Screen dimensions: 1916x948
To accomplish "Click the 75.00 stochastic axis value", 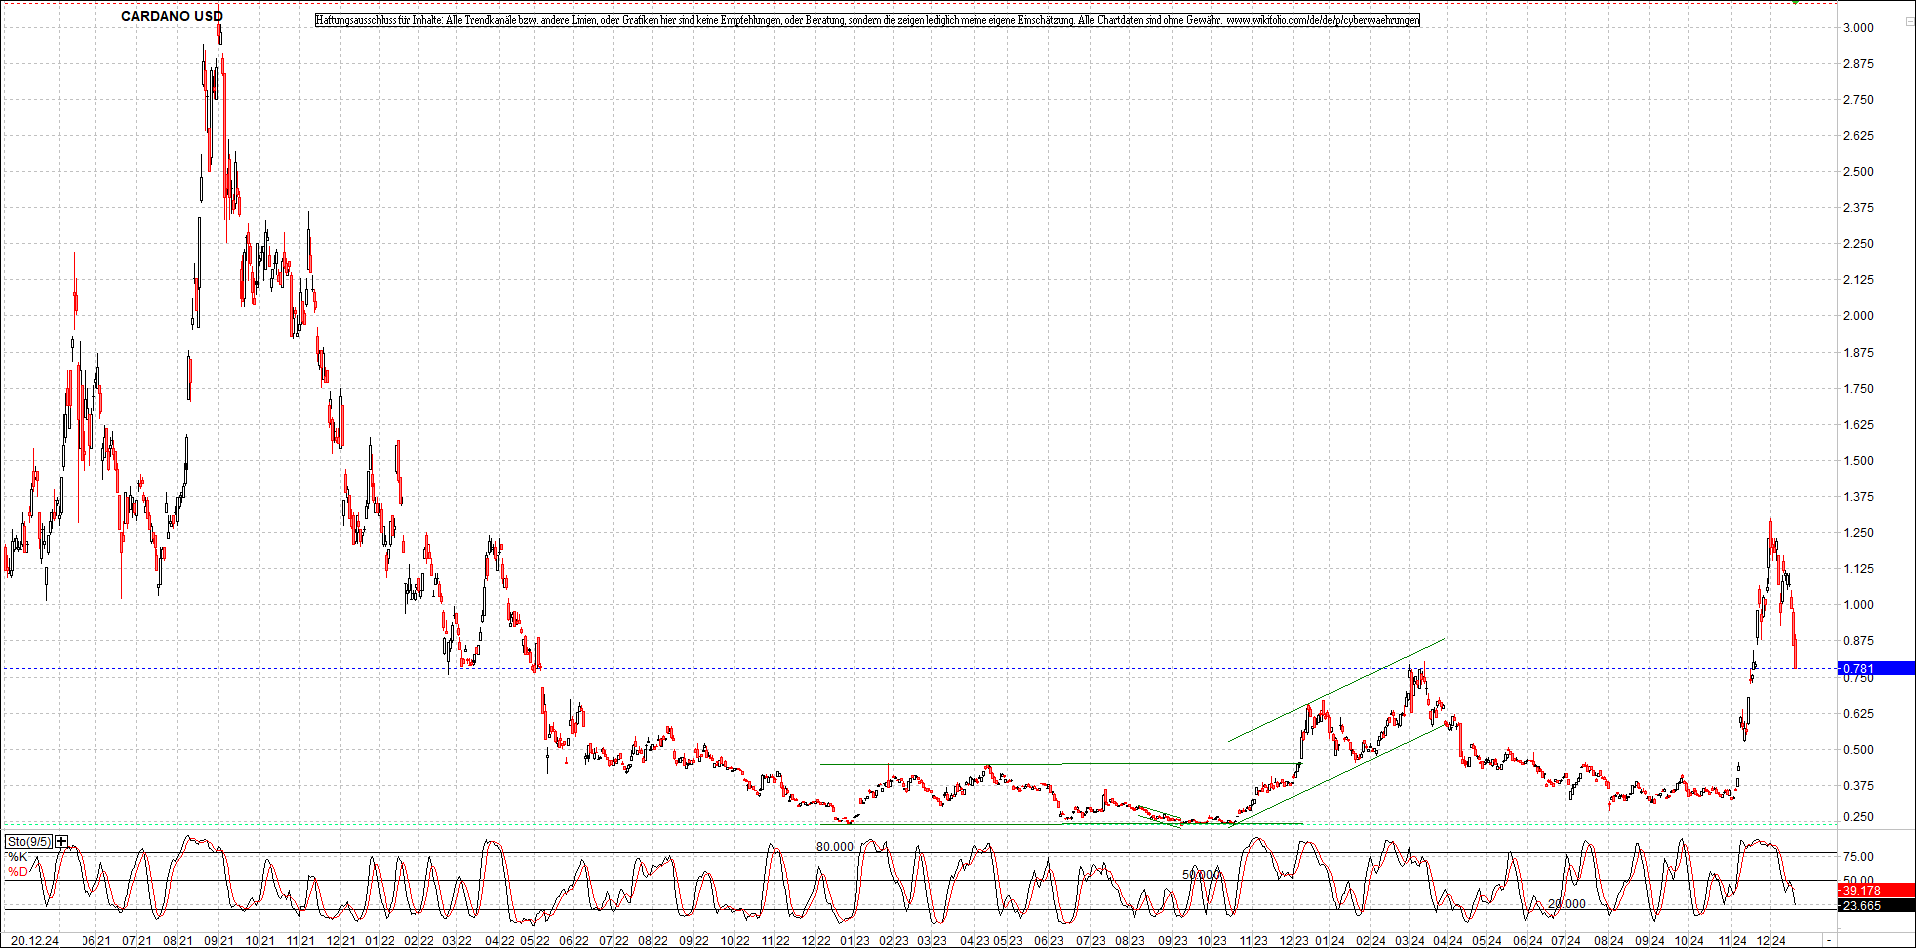I will [x=1858, y=857].
